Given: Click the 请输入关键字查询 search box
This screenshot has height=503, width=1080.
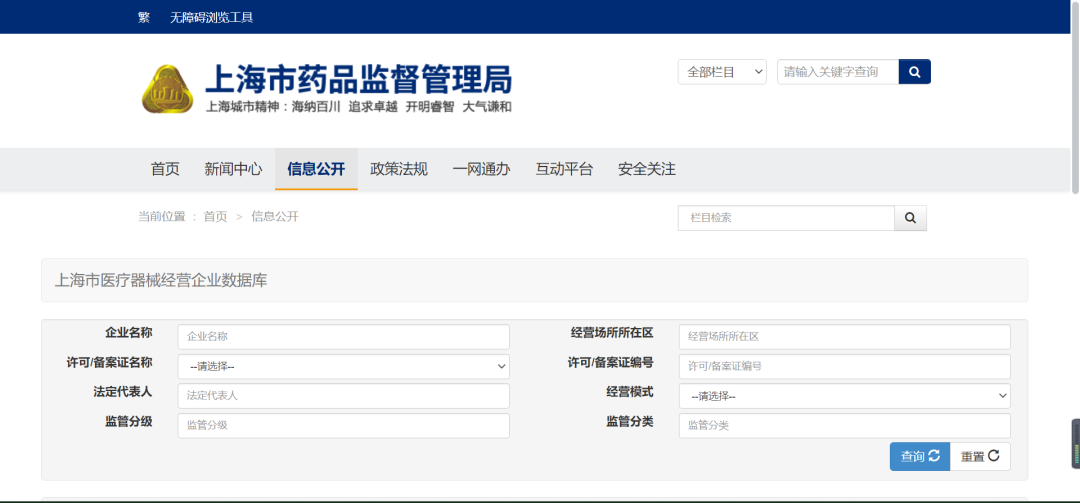Looking at the screenshot, I should click(x=837, y=72).
